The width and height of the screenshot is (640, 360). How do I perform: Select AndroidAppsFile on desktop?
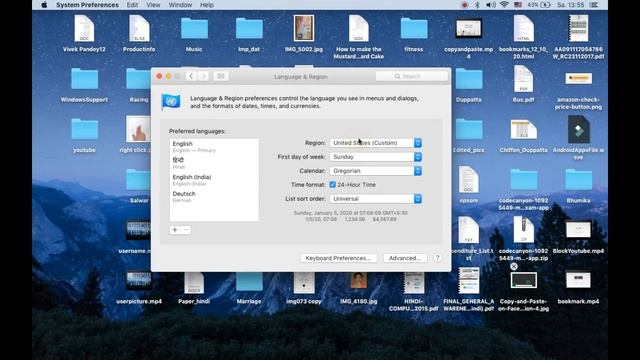578,129
